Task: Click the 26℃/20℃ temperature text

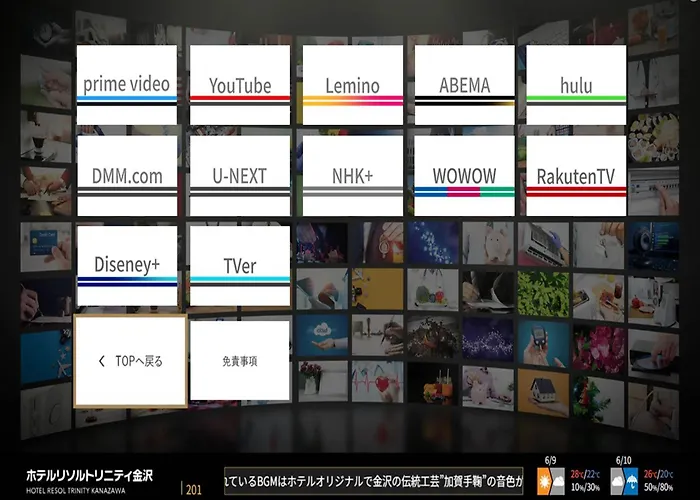Action: [x=658, y=474]
